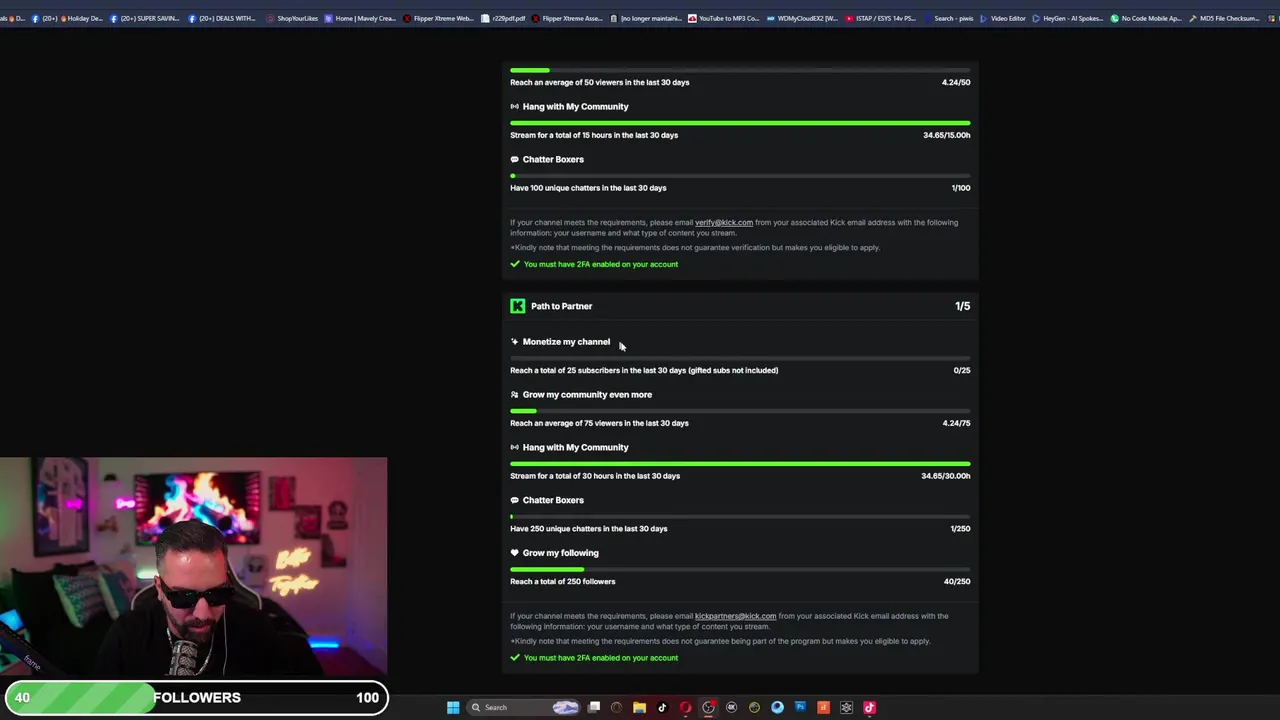Open the YouTube to MP3 Converter bookmark

[723, 18]
